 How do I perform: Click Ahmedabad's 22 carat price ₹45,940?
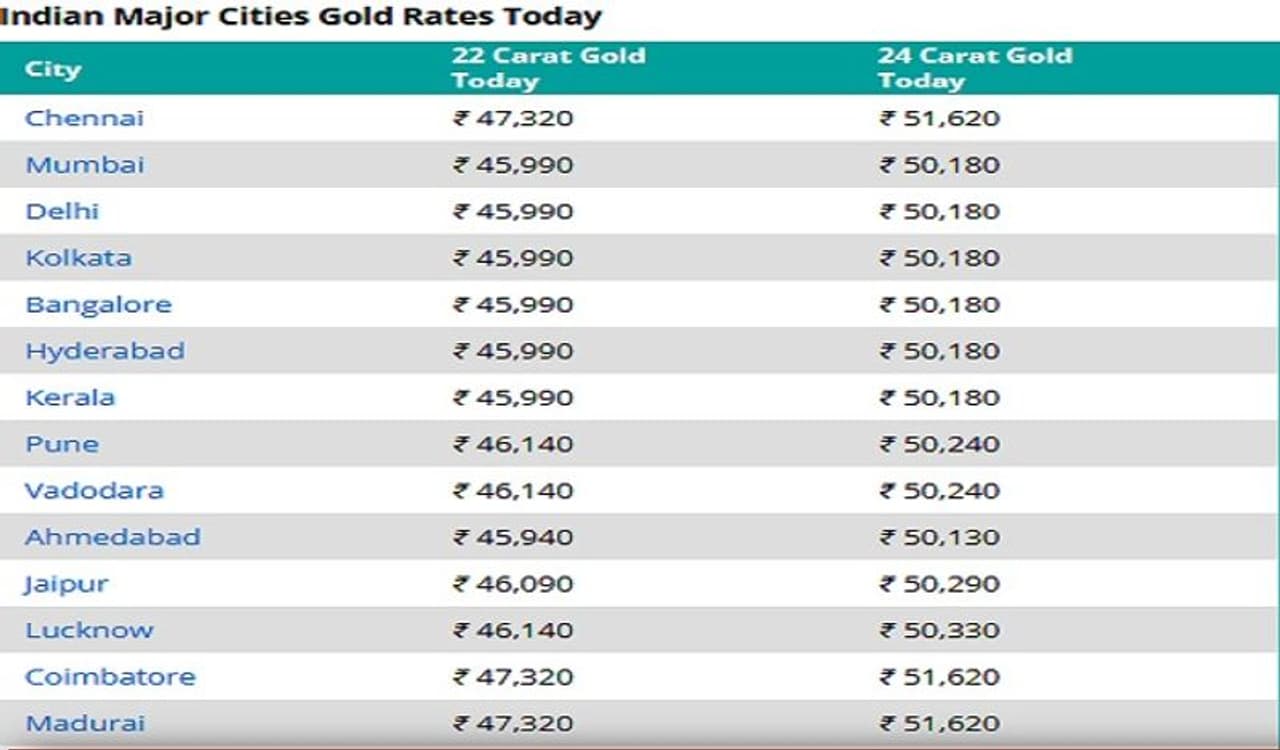click(x=513, y=537)
